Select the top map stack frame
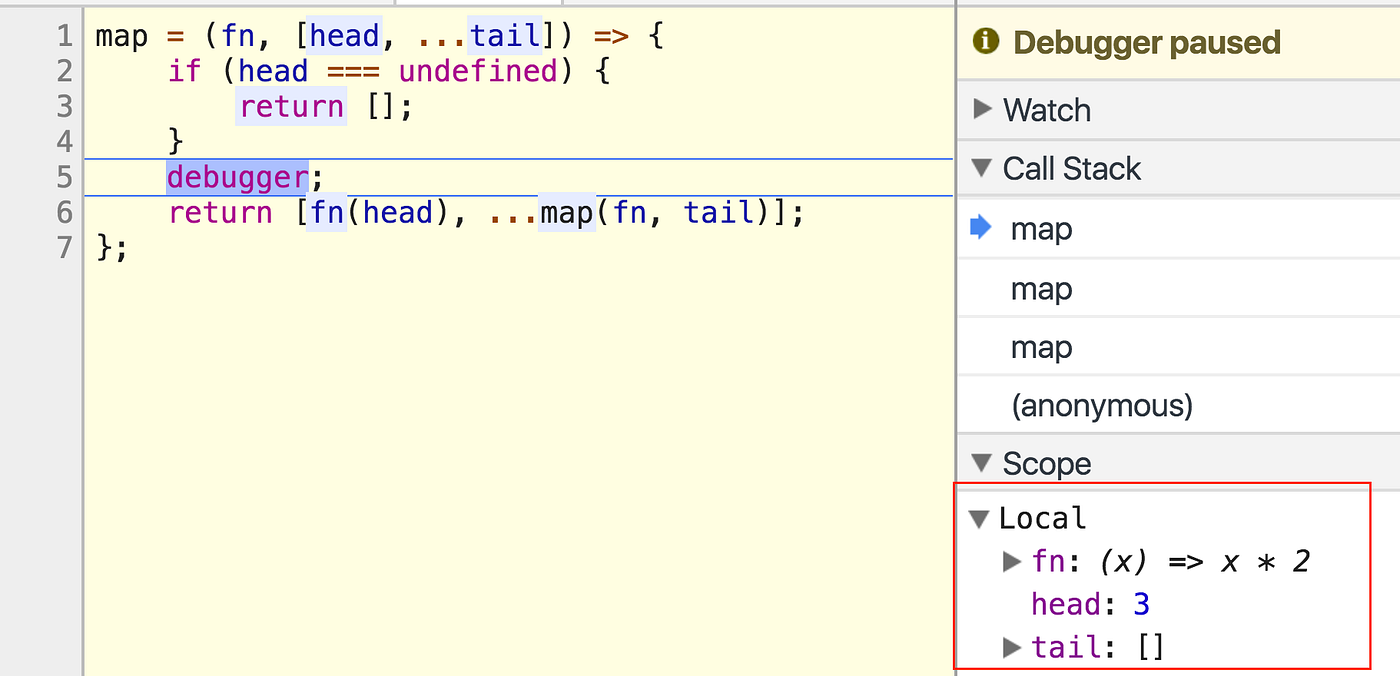Viewport: 1400px width, 676px height. 1042,228
